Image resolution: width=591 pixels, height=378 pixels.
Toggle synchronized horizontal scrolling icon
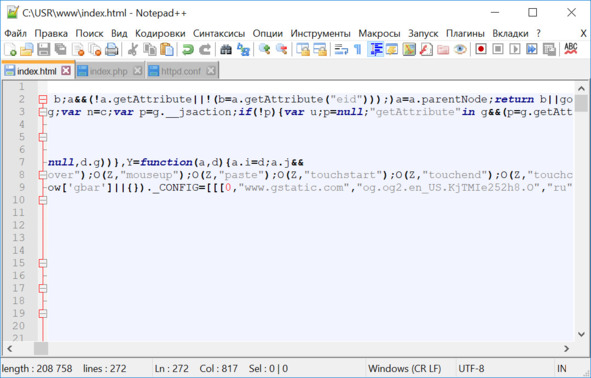coord(320,49)
